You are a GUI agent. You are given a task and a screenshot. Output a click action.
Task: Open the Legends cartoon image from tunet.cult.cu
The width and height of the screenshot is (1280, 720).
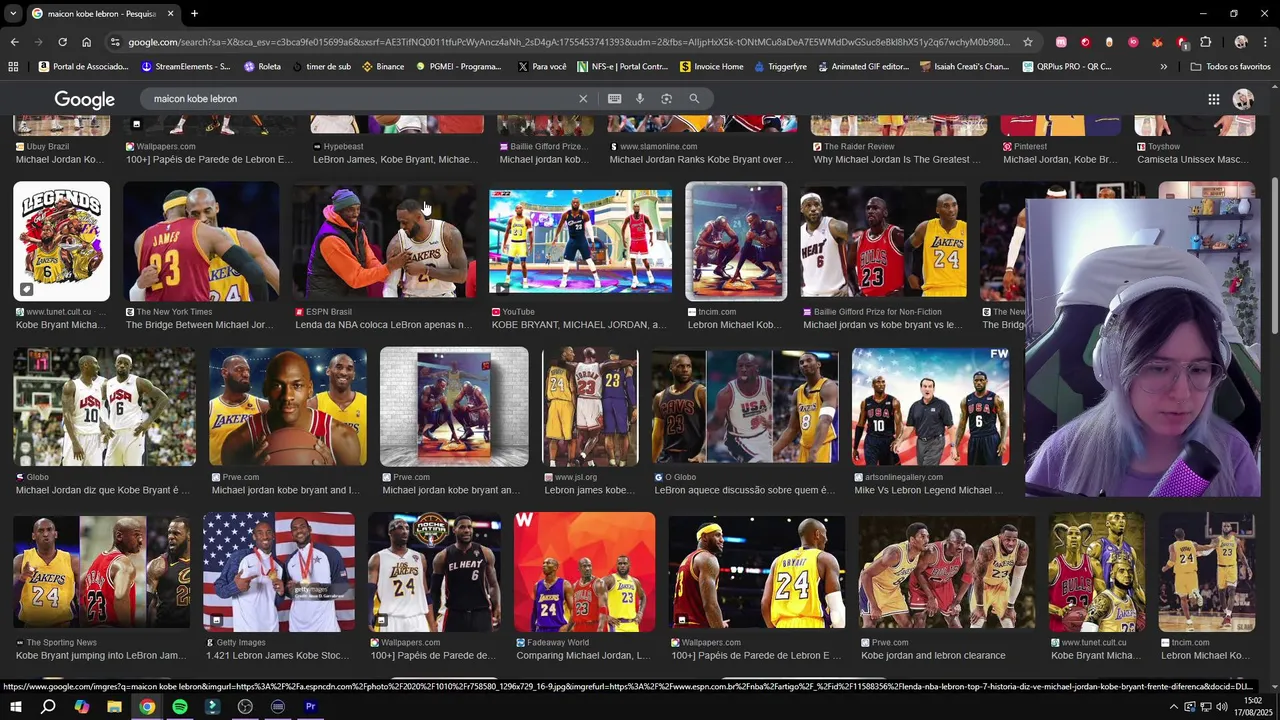click(61, 241)
